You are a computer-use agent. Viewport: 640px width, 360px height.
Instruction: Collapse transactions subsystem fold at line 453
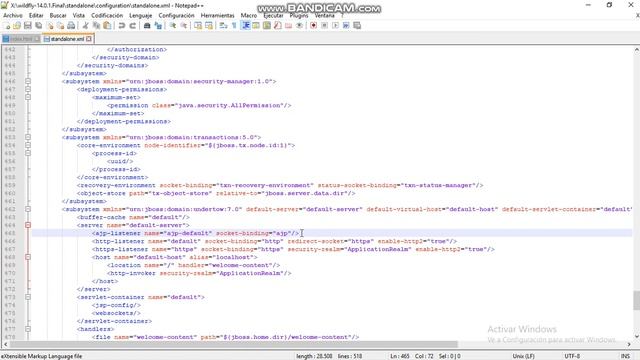pyautogui.click(x=28, y=137)
